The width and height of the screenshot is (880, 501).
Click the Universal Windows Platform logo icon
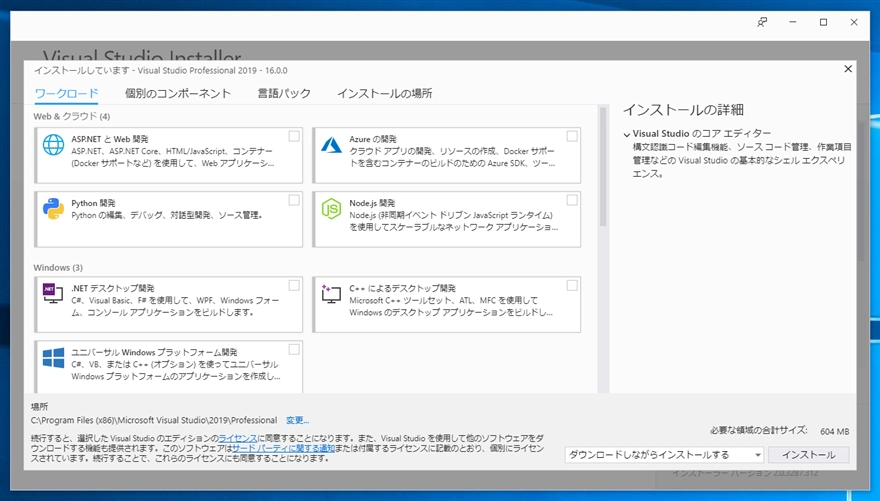click(53, 358)
